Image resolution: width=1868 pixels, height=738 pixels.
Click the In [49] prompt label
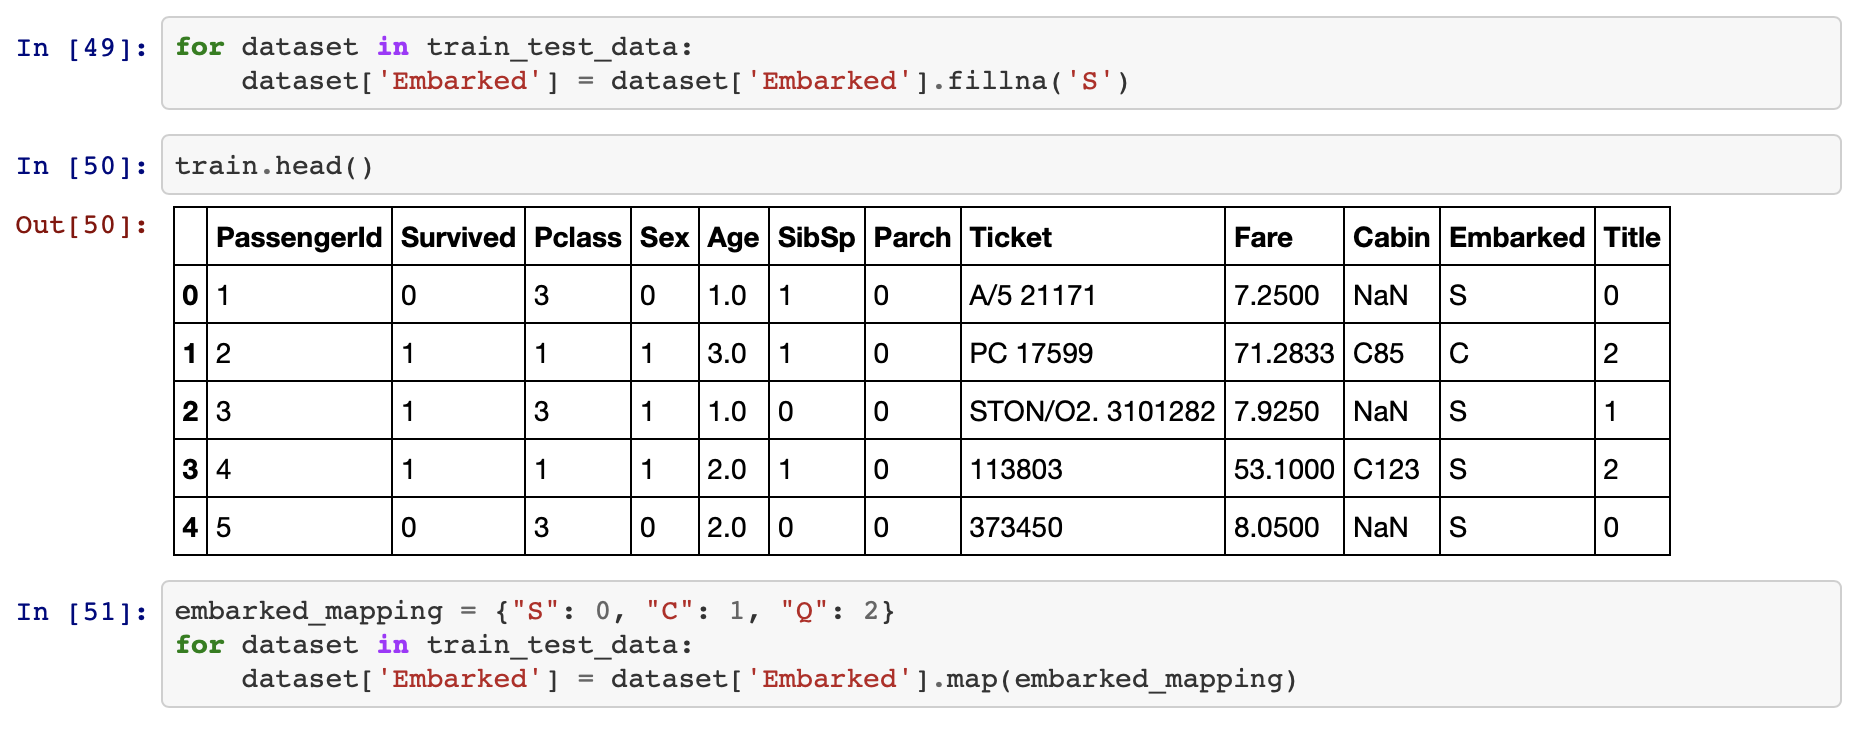pos(82,47)
